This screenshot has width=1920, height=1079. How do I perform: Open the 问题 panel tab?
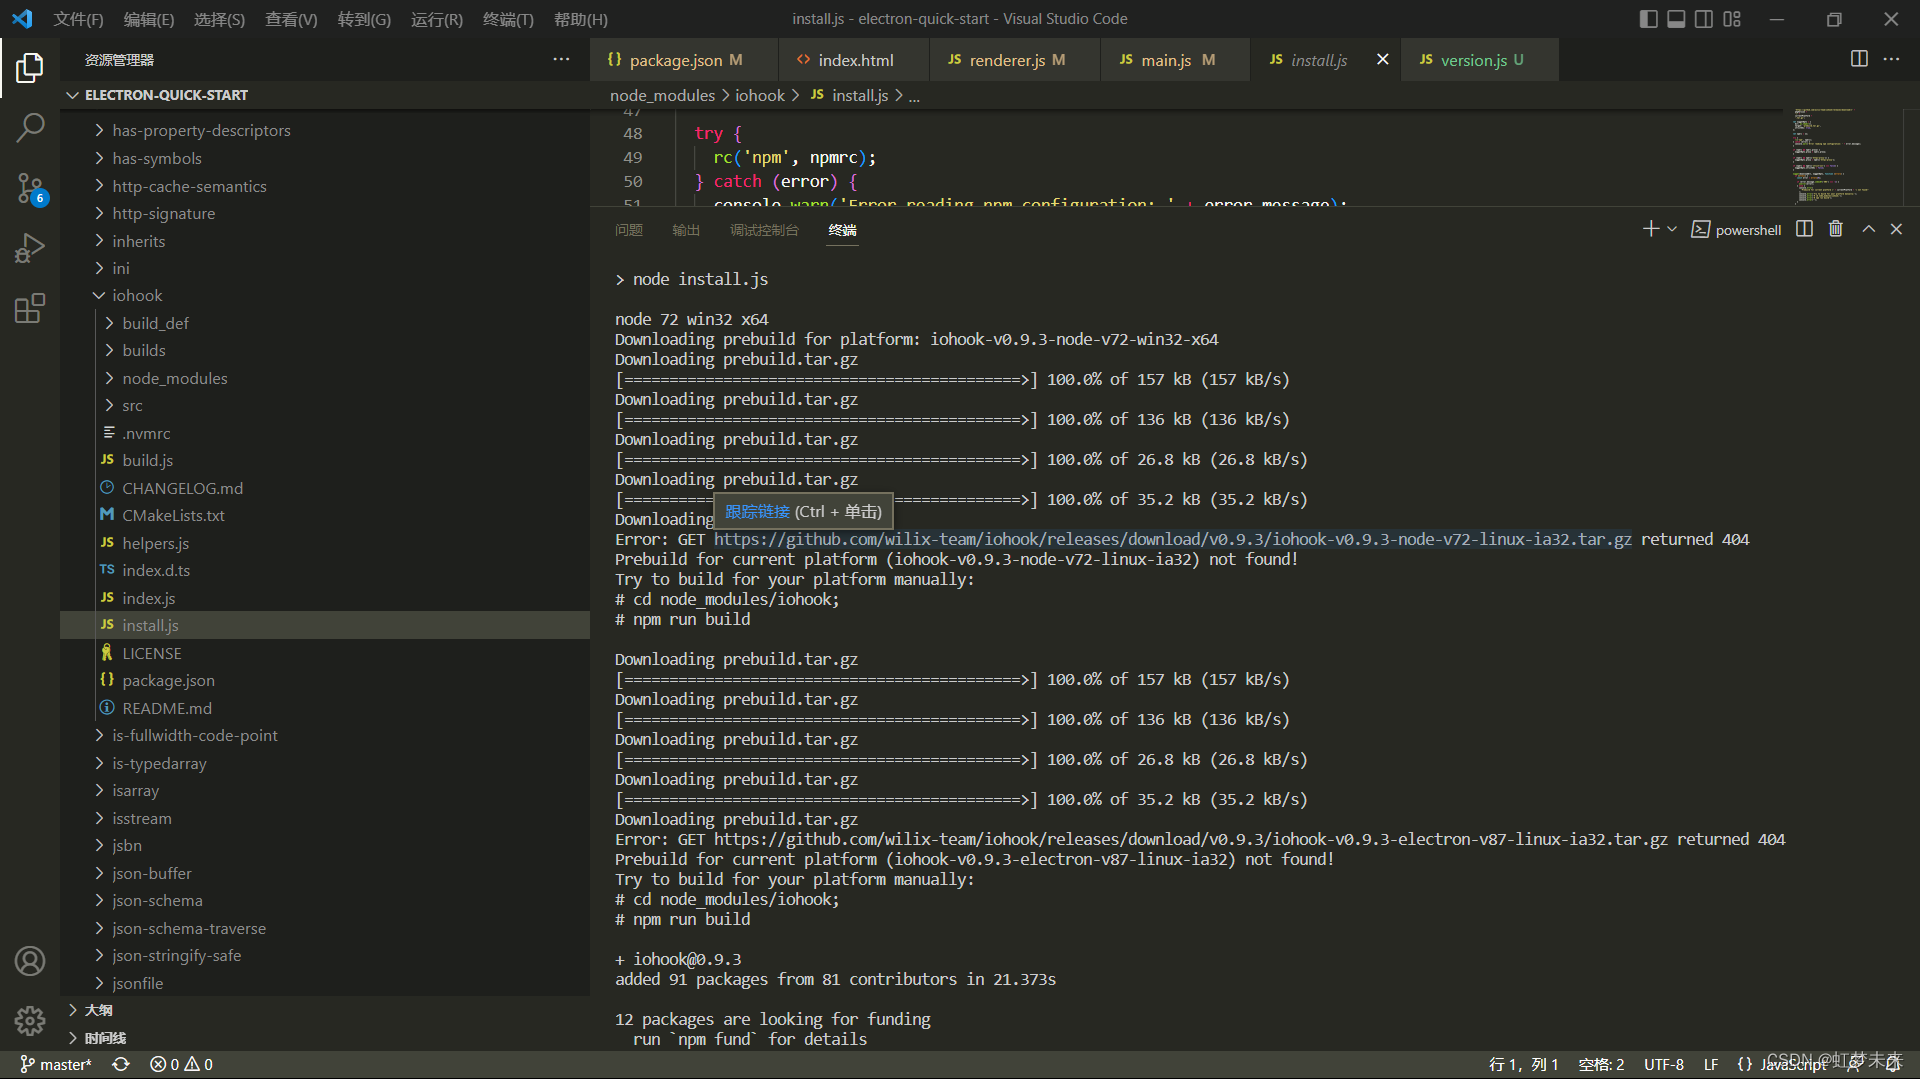(x=629, y=230)
